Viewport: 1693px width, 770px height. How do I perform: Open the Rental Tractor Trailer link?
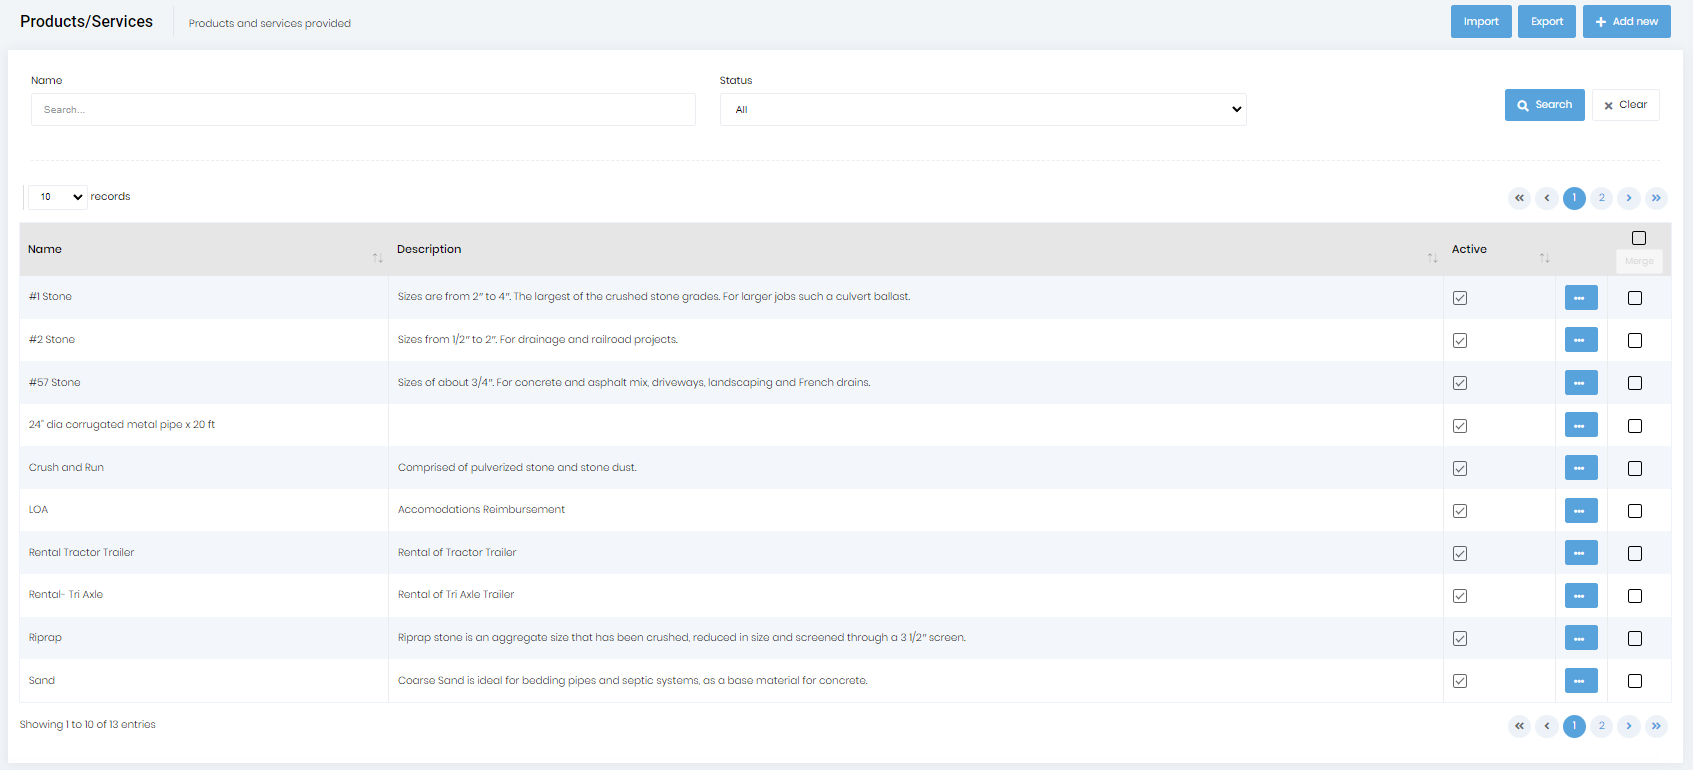(81, 552)
